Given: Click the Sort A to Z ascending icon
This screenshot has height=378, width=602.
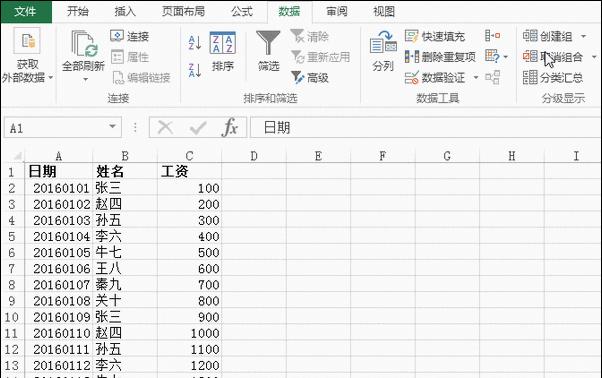Looking at the screenshot, I should point(195,43).
